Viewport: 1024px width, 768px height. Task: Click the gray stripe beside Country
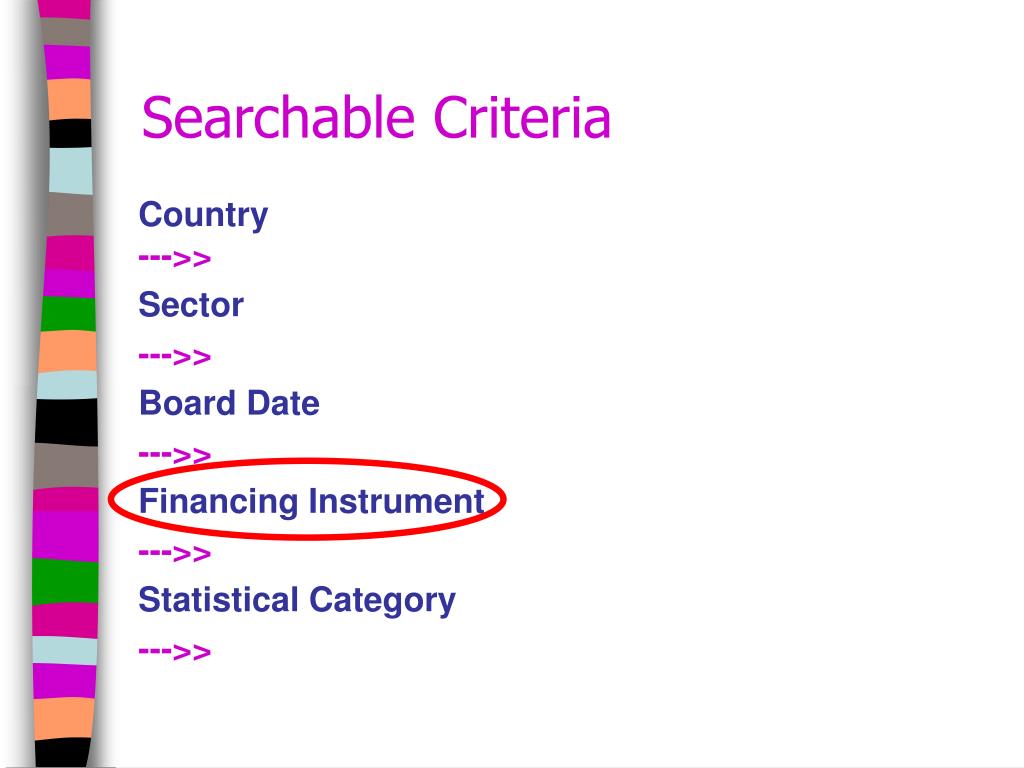(x=70, y=214)
